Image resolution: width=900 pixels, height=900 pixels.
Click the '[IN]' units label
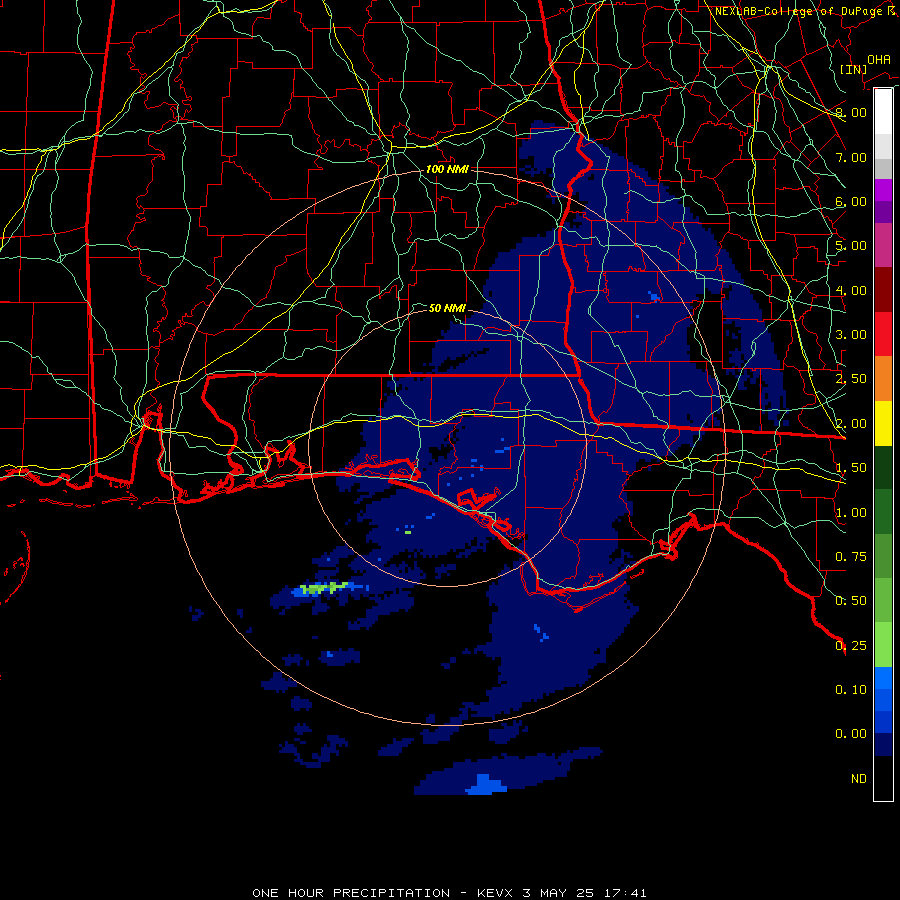(x=853, y=69)
